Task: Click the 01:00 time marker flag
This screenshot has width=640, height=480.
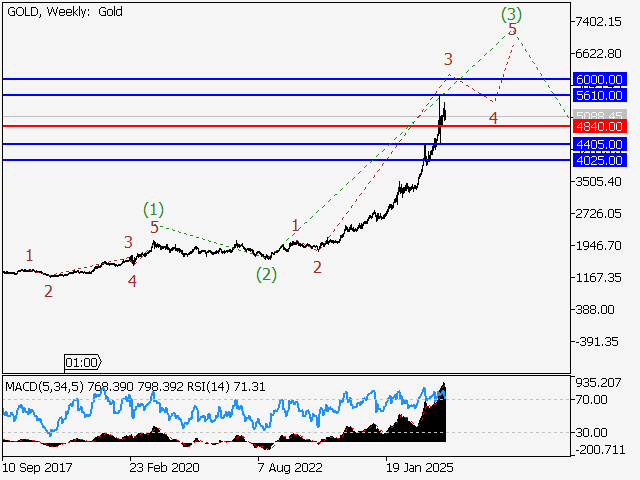Action: tap(82, 361)
